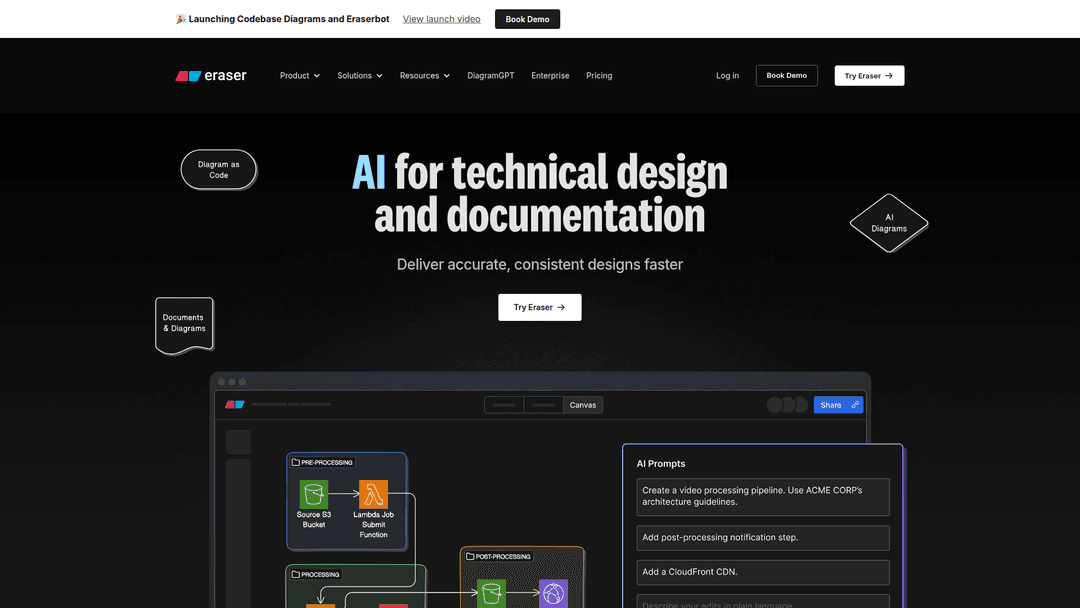Click the Source S3 Bucket icon
Screen dimensions: 1080x608
[314, 494]
